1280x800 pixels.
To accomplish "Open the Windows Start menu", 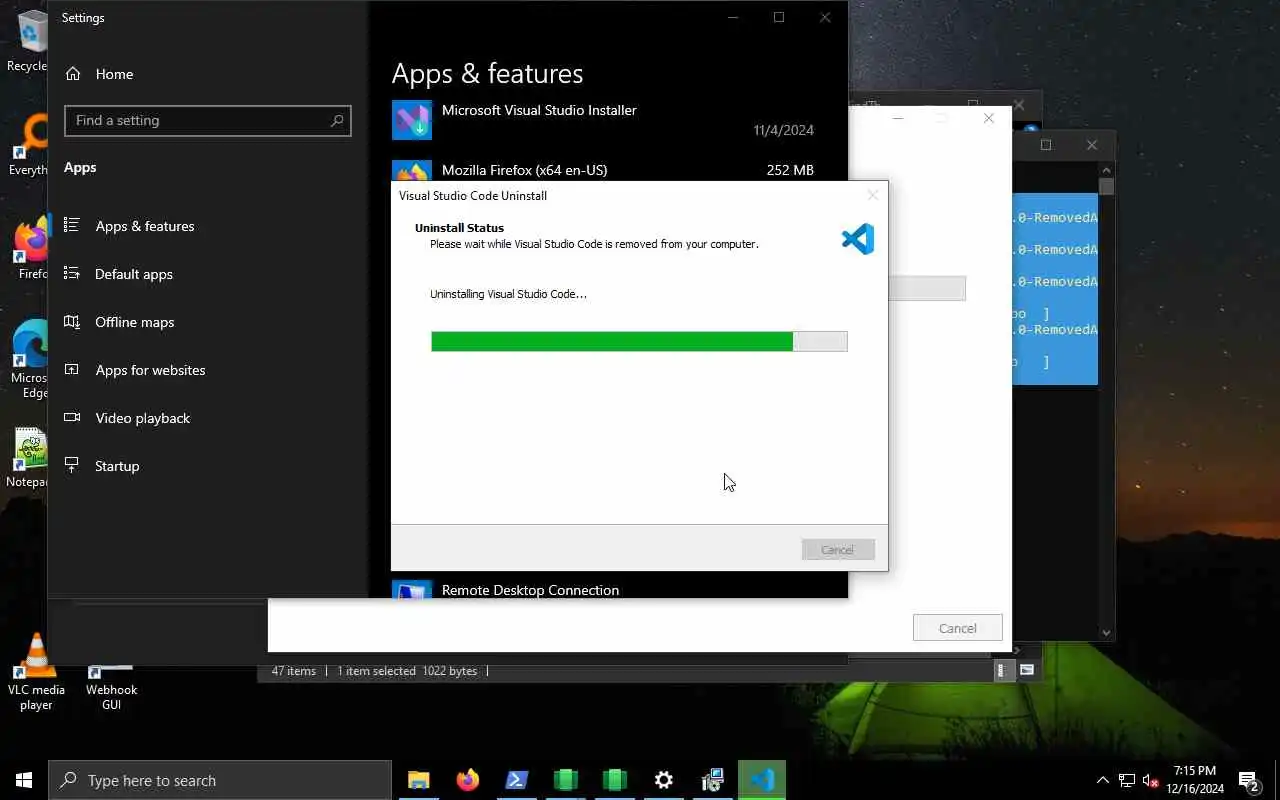I will 24,780.
